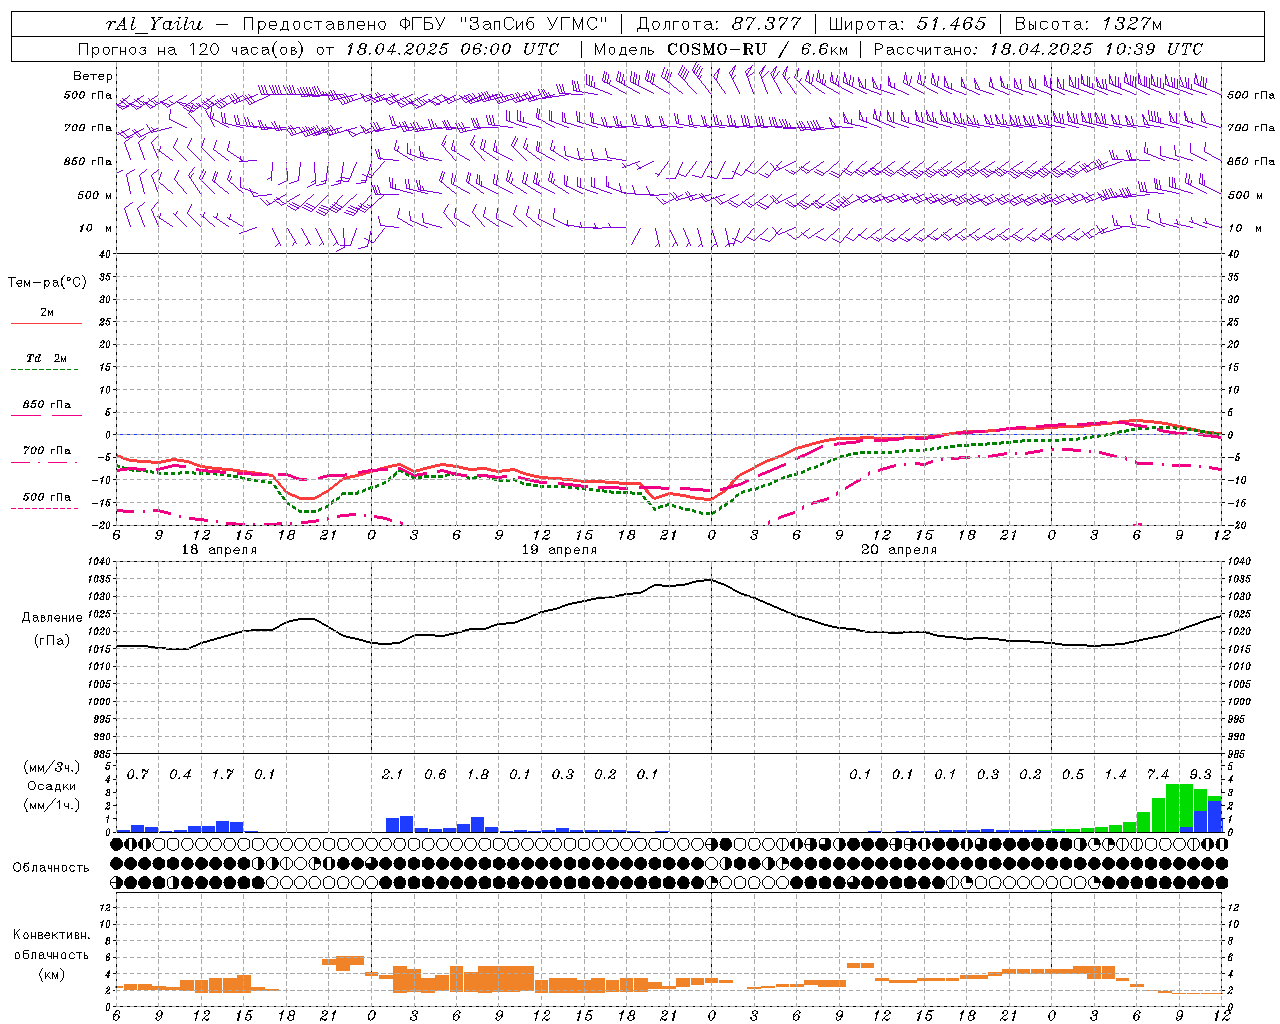The image size is (1280, 1024).
Task: Click the '850 гПа' temperature legend entry
Action: 46,404
